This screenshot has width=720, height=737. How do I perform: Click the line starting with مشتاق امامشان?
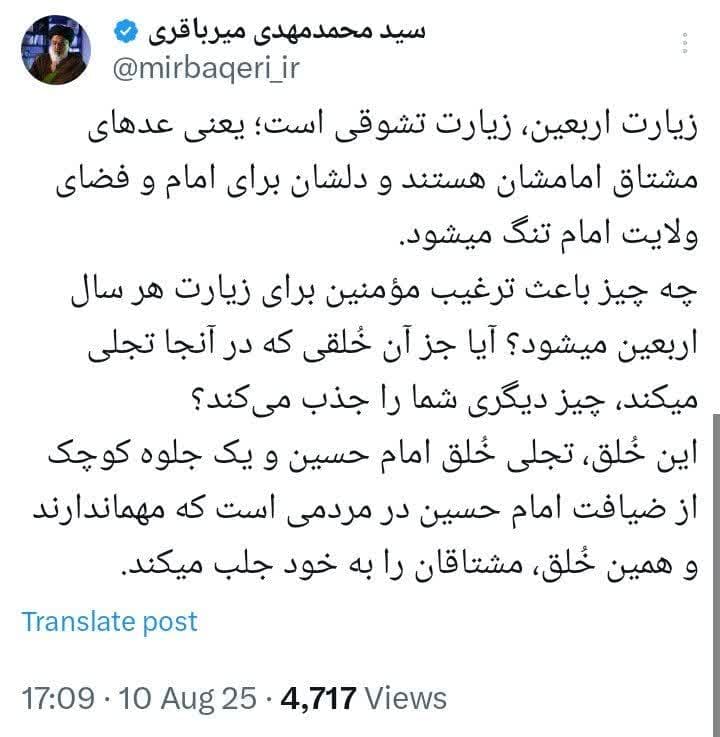377,182
